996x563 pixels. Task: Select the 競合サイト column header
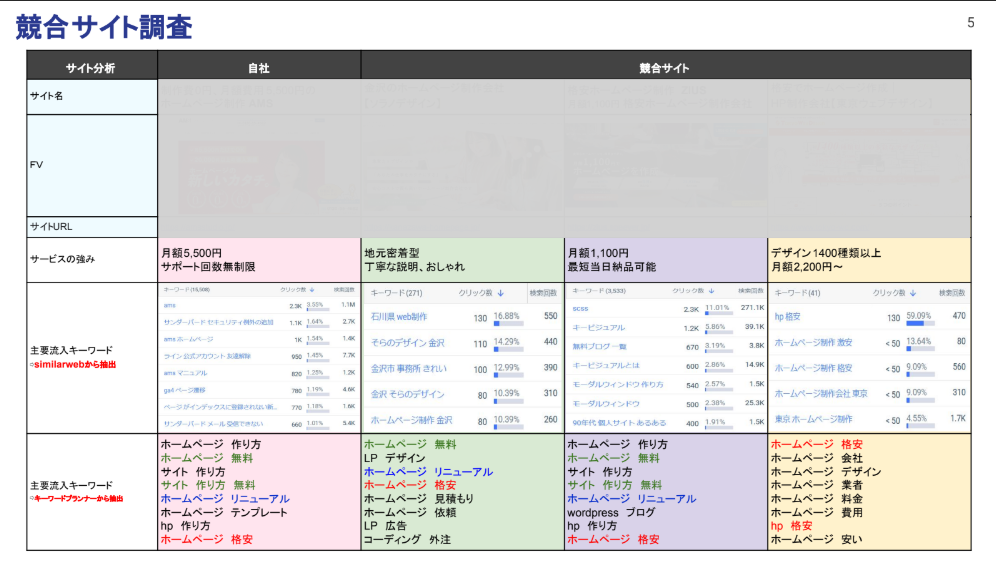(x=665, y=68)
